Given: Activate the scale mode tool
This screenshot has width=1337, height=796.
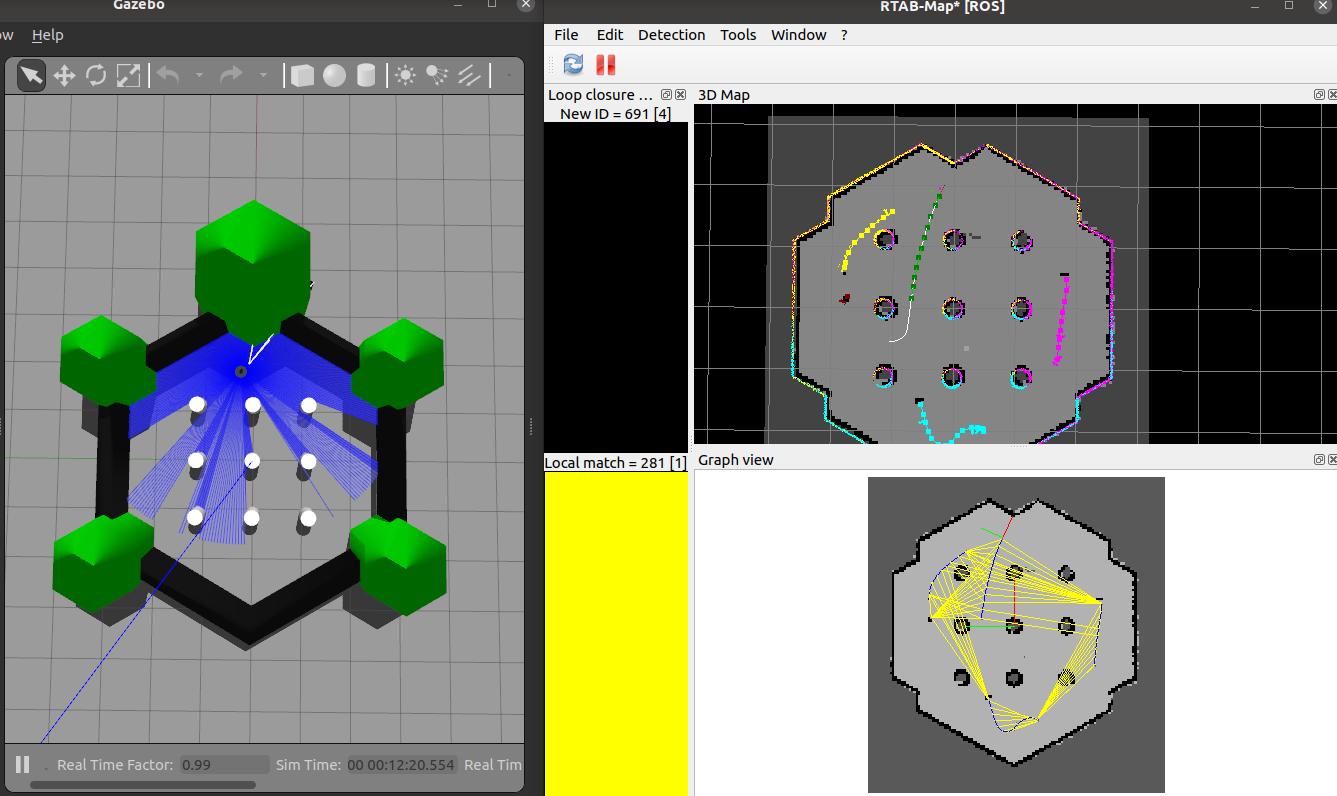Looking at the screenshot, I should (x=128, y=75).
